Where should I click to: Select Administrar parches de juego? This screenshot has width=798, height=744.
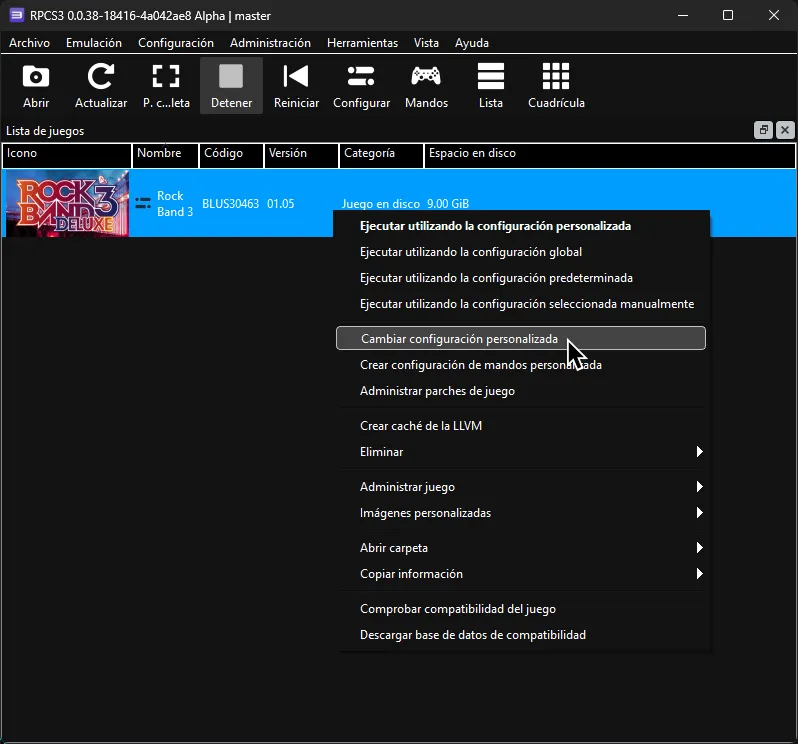point(521,391)
